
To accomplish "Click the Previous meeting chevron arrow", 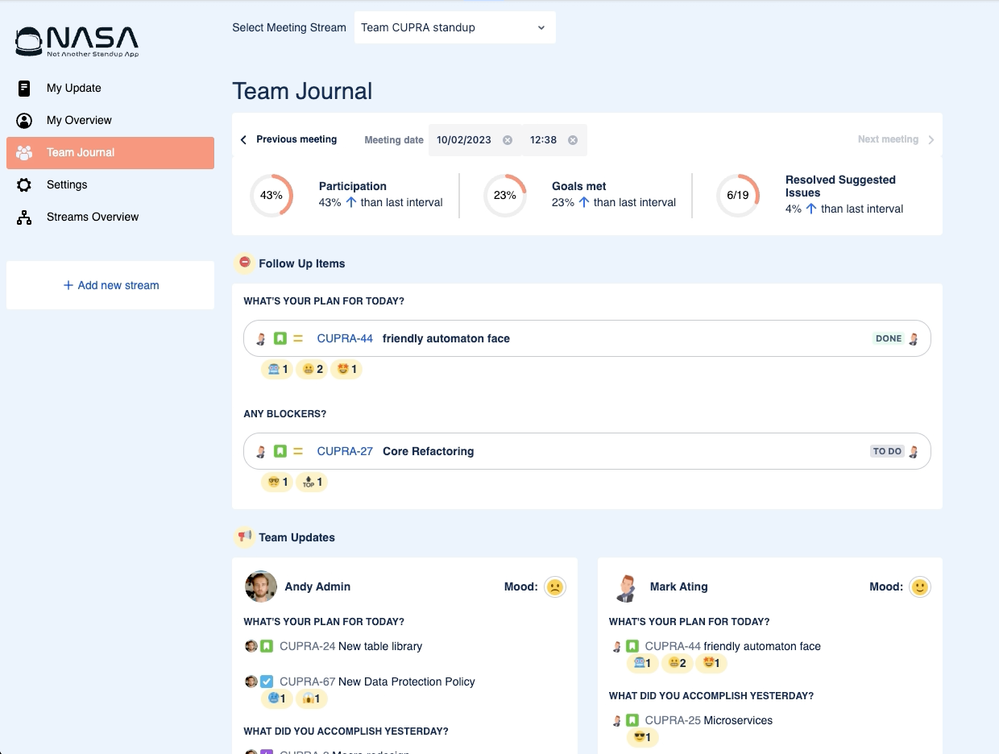I will (x=243, y=140).
